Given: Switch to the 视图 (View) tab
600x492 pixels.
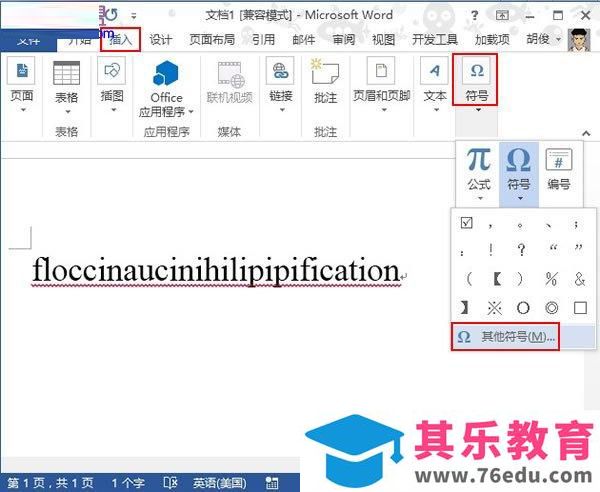Looking at the screenshot, I should tap(383, 39).
